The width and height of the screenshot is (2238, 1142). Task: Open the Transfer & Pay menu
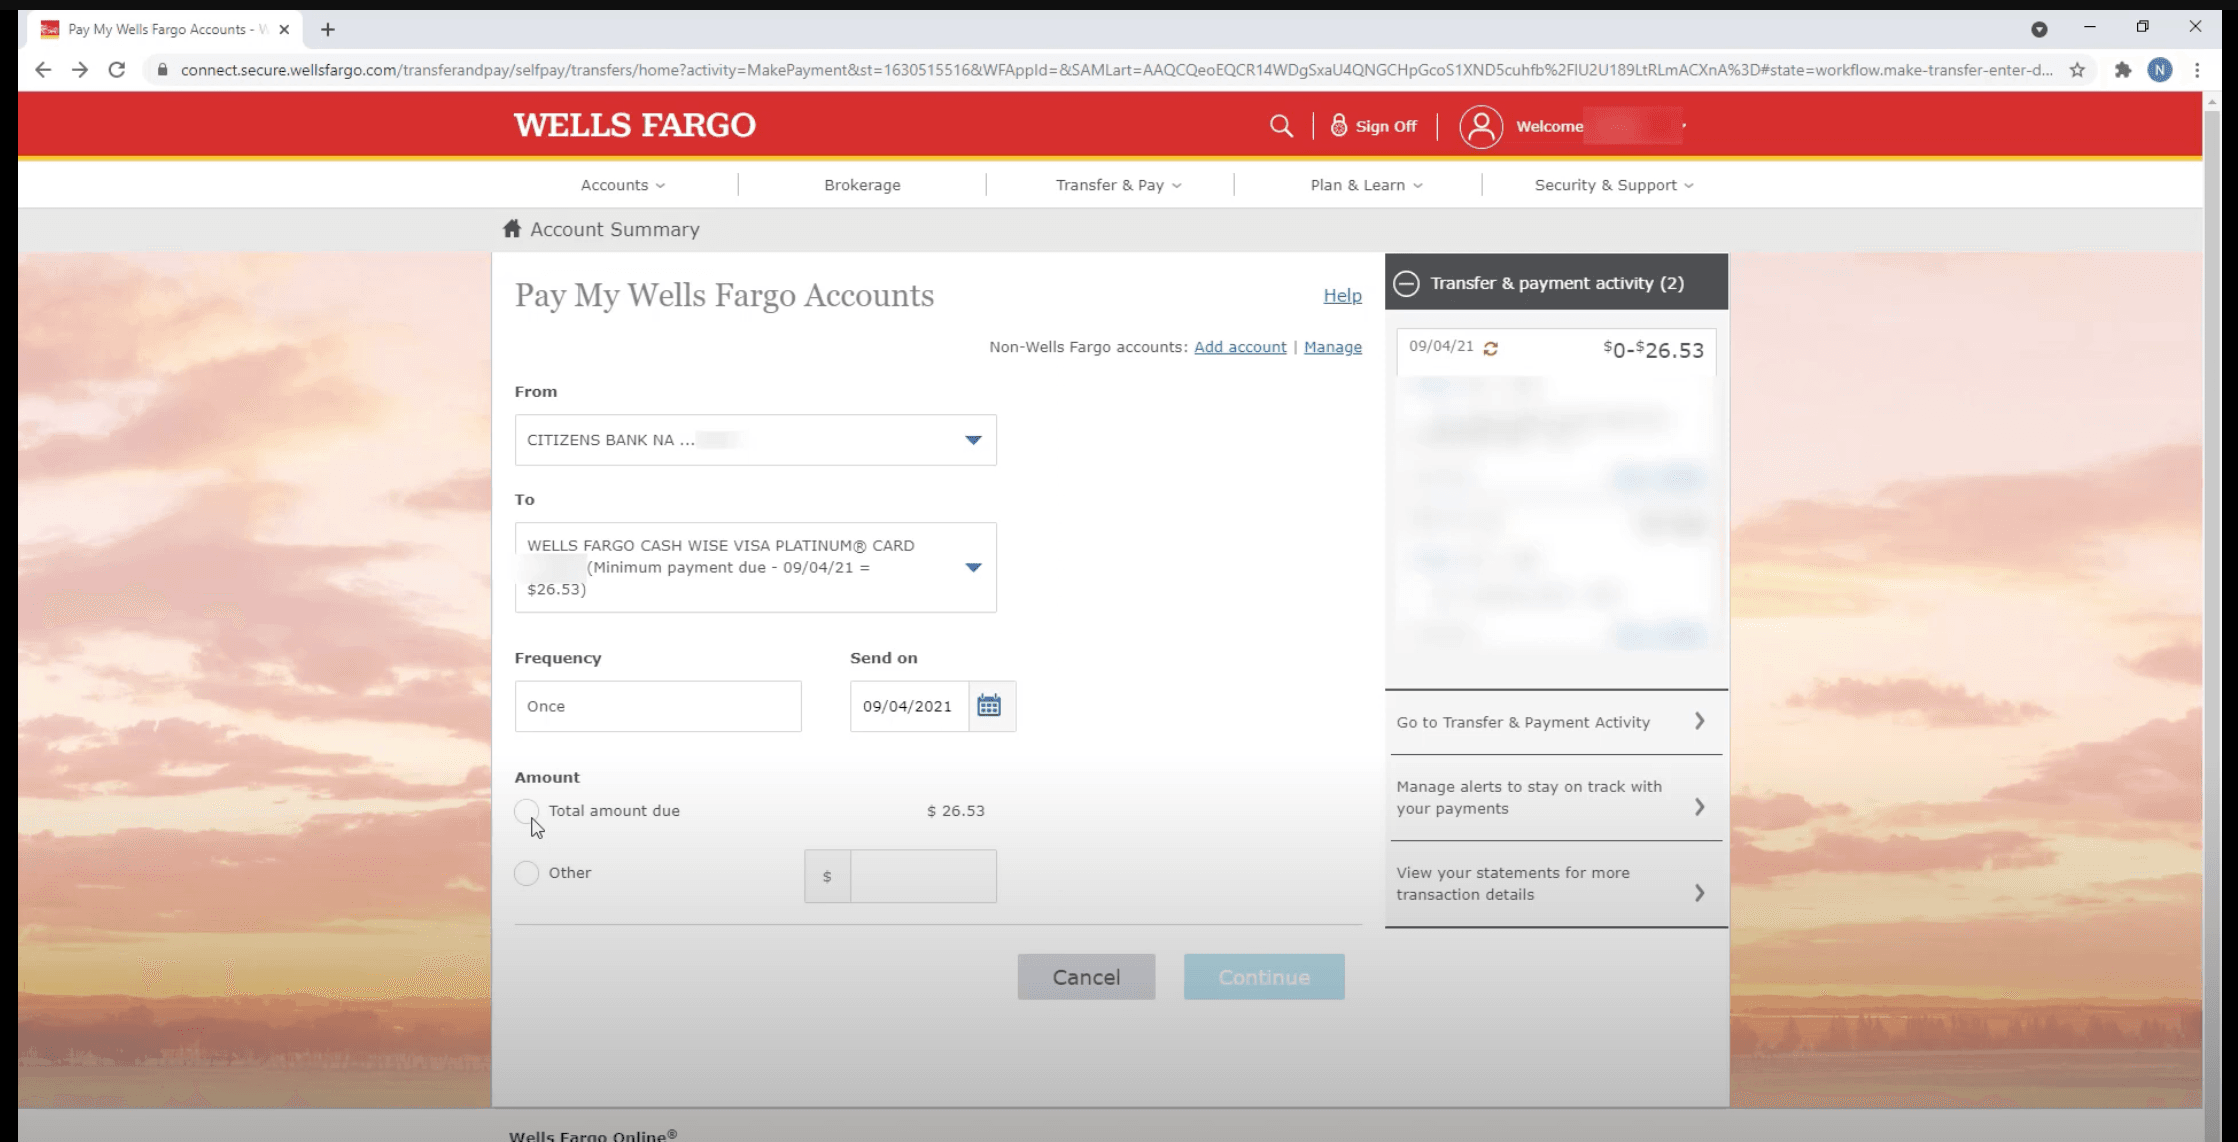[x=1118, y=185]
